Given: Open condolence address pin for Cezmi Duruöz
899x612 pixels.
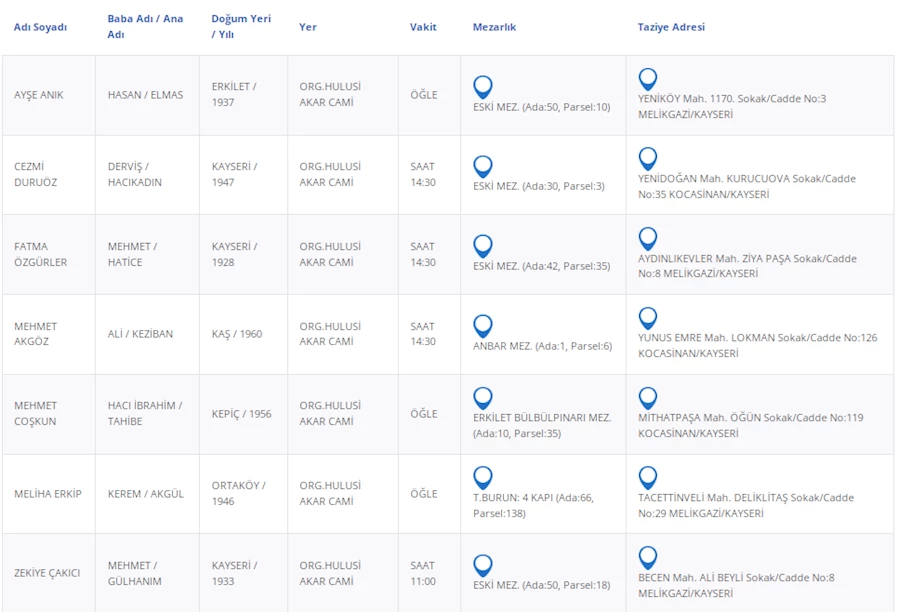Looking at the screenshot, I should 648,158.
